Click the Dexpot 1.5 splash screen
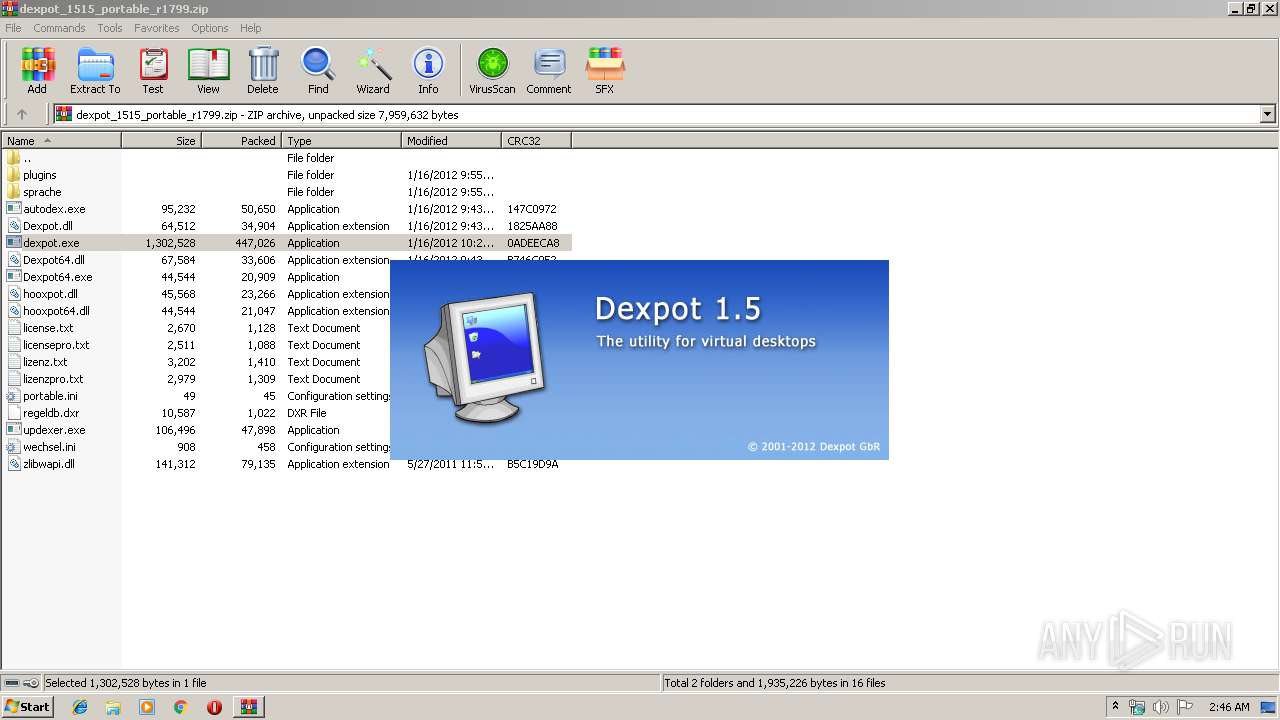Screen dimensions: 1280x720 639,360
